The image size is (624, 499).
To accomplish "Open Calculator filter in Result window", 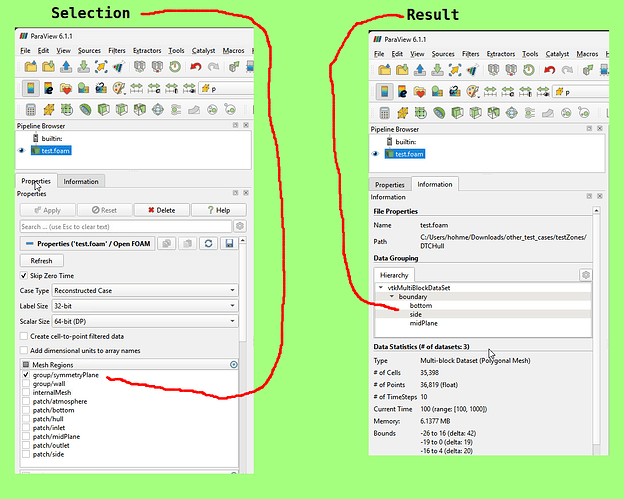I will coord(384,113).
